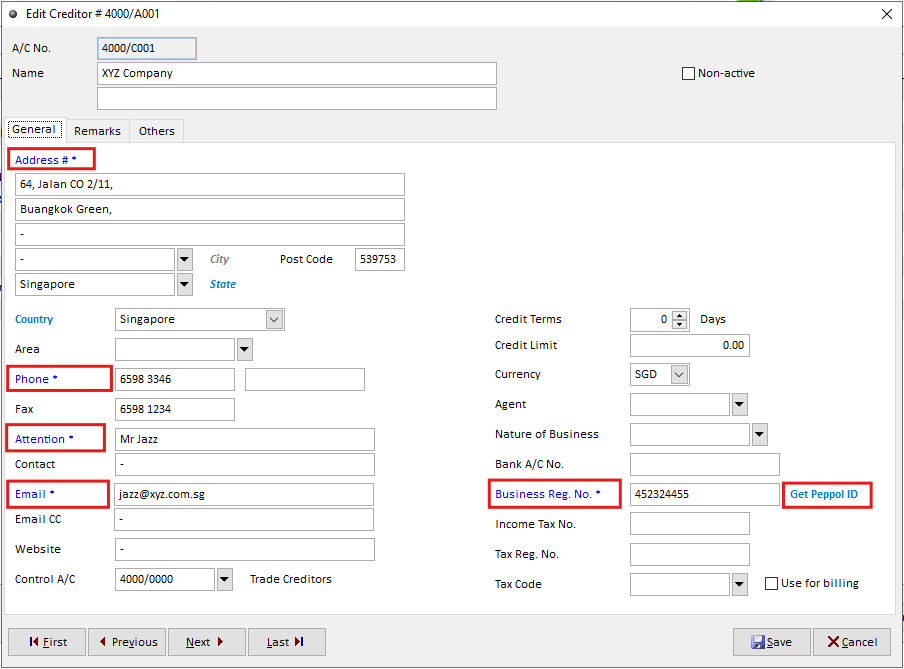Expand the Nature of Business dropdown
Viewport: 904px width, 669px height.
[760, 435]
